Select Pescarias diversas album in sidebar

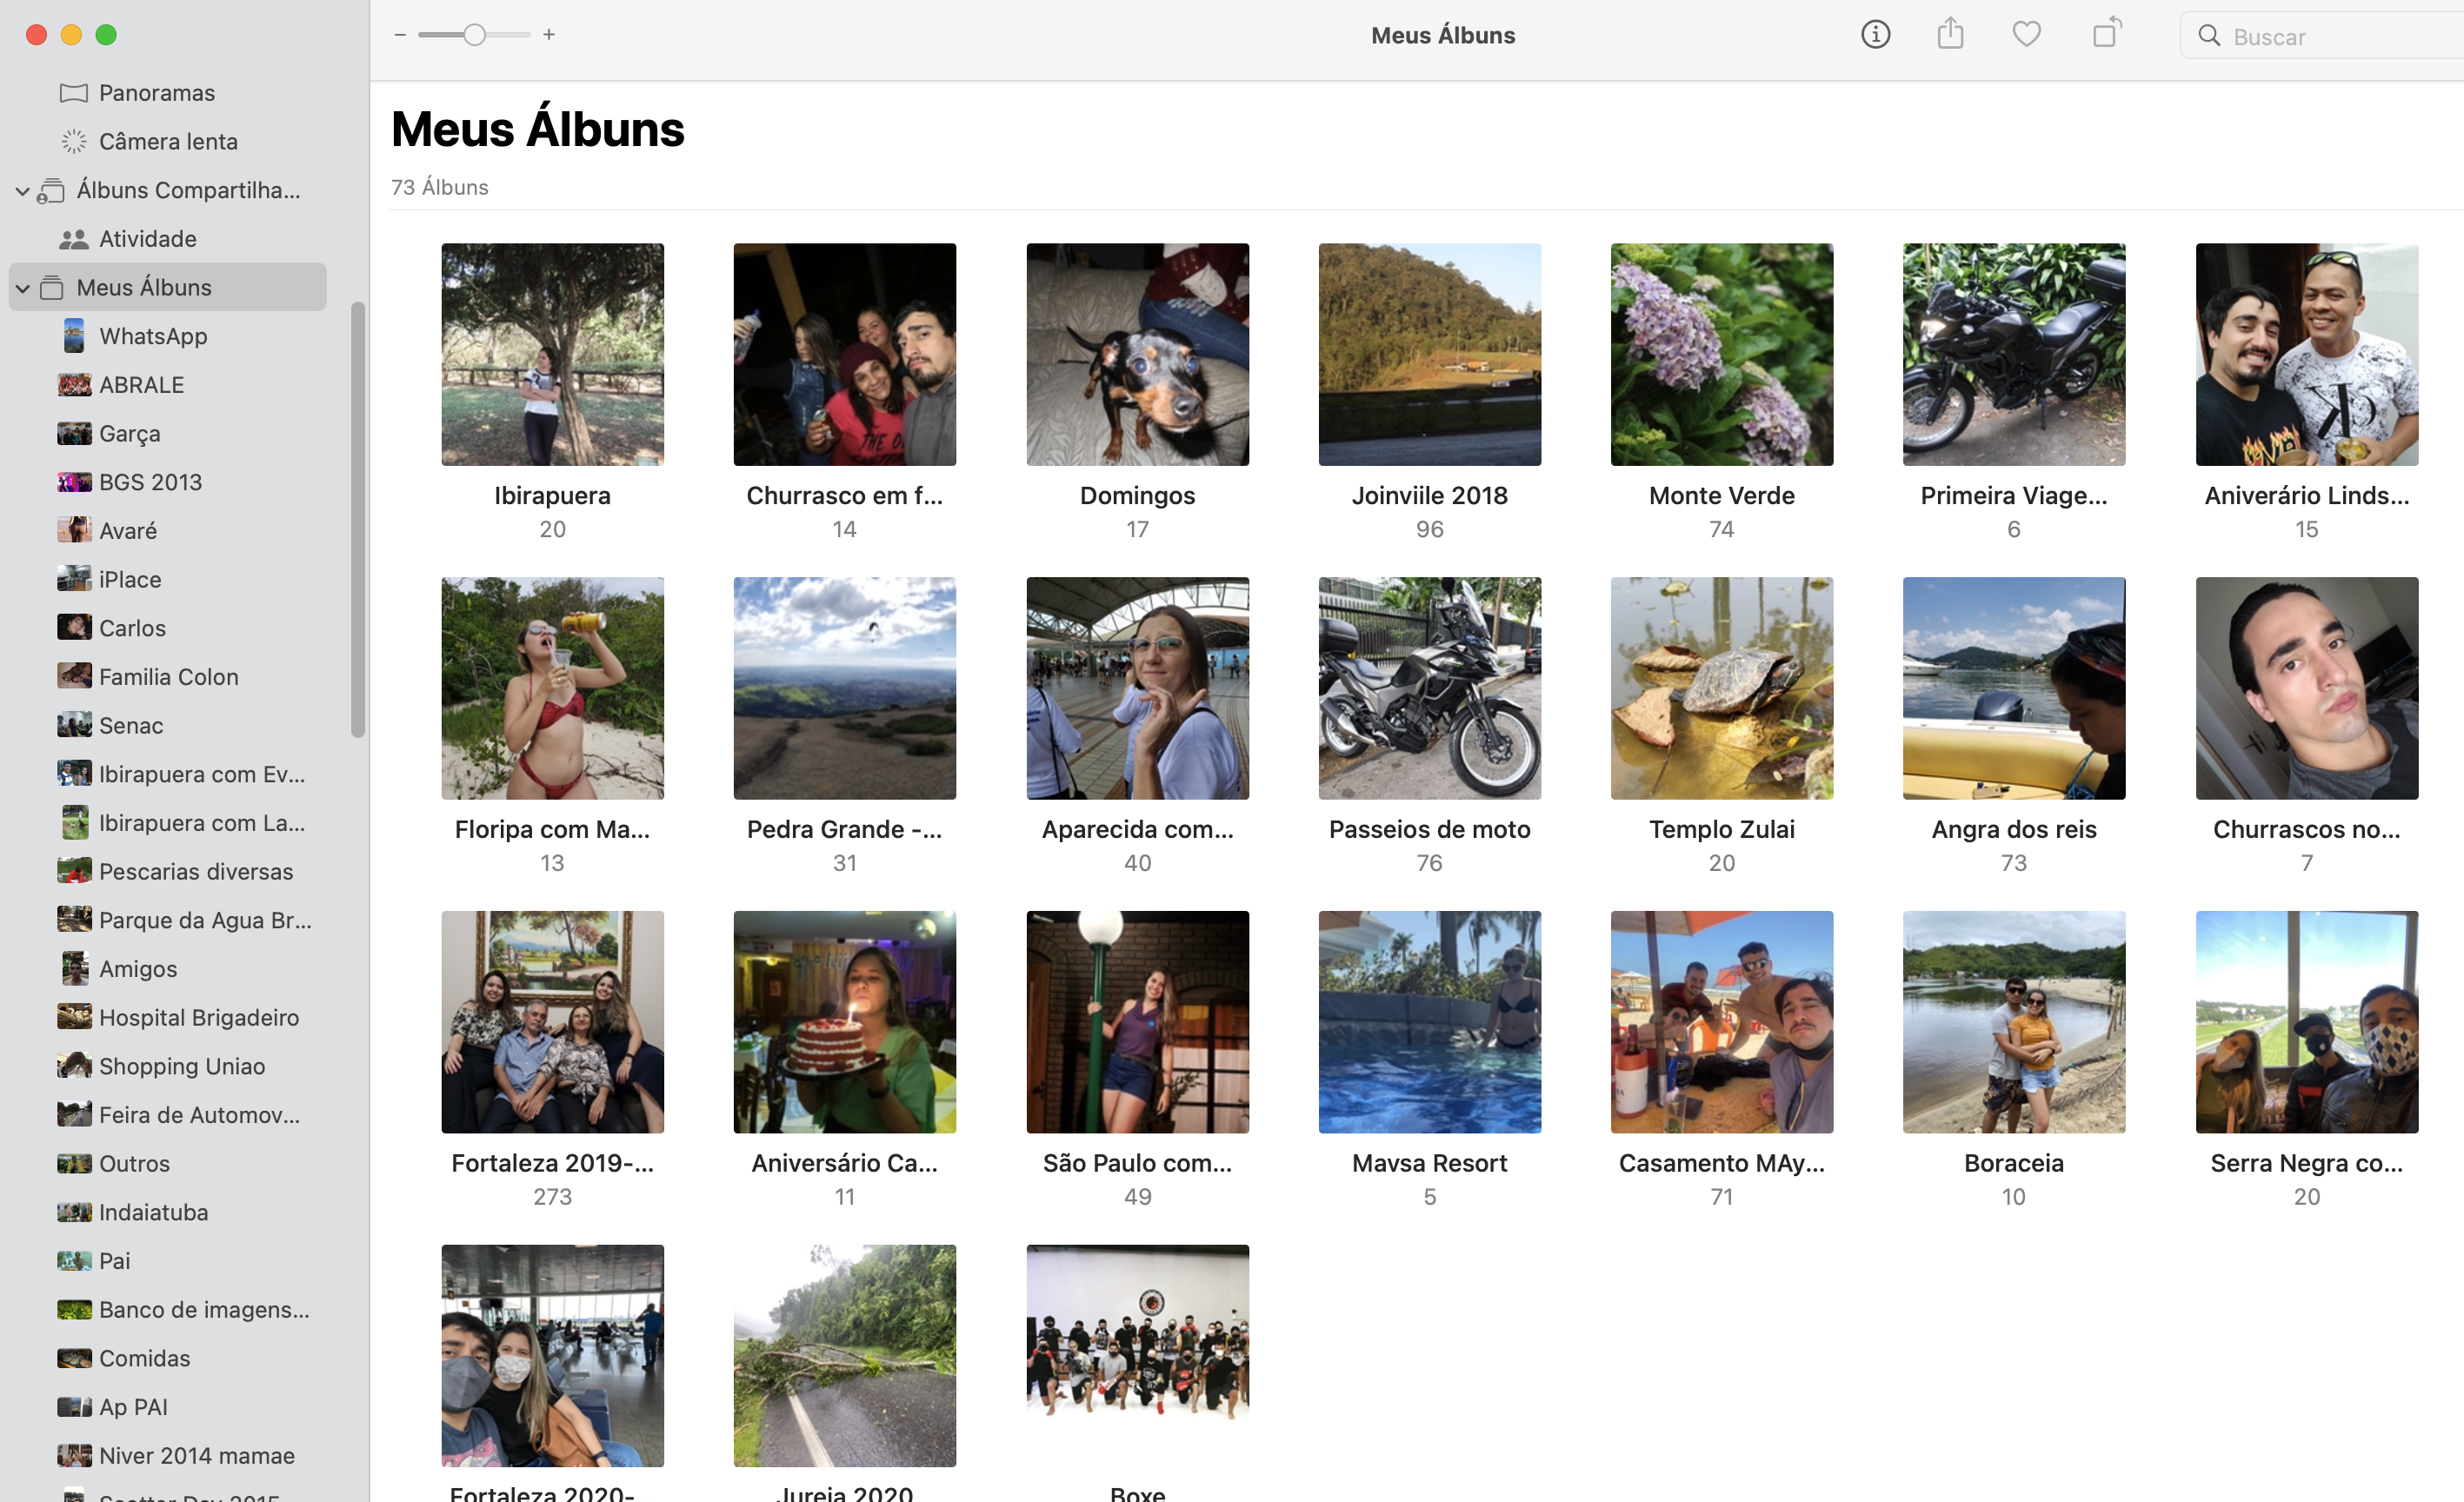coord(195,871)
